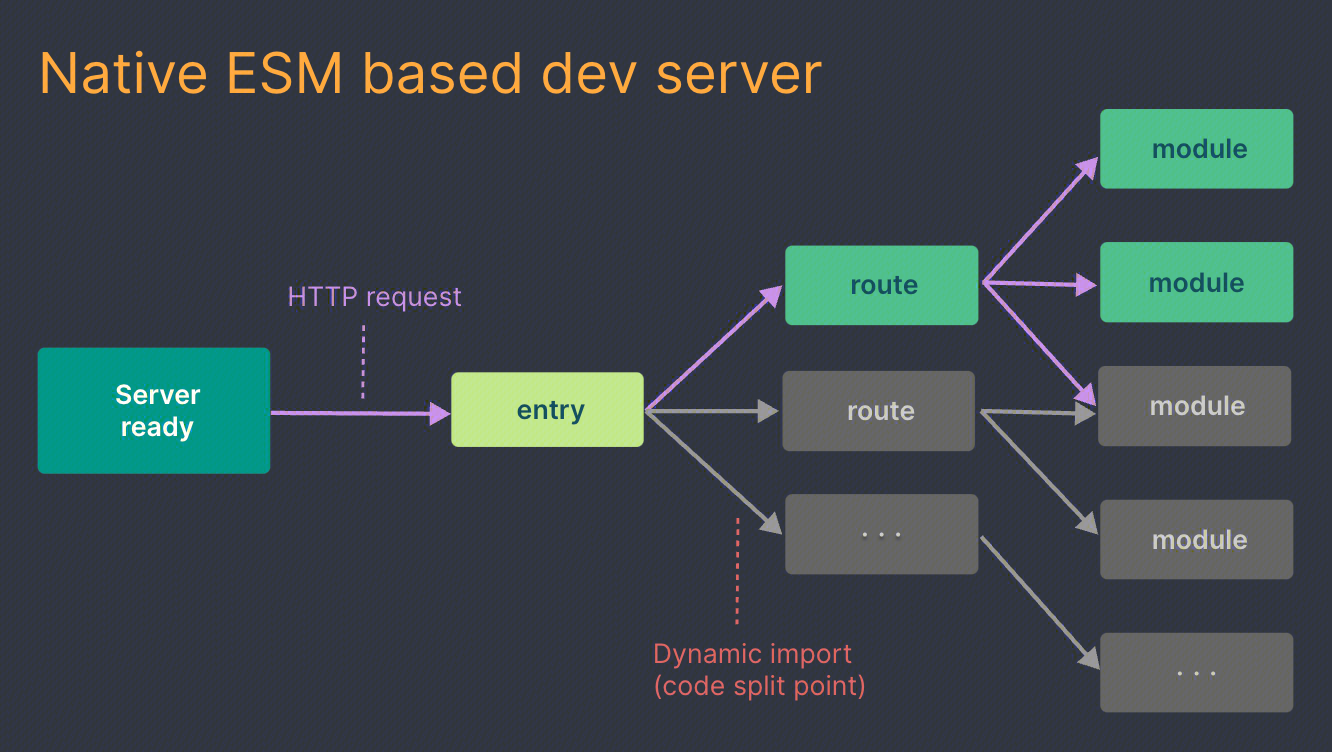Click the light green "entry" node

click(x=547, y=410)
